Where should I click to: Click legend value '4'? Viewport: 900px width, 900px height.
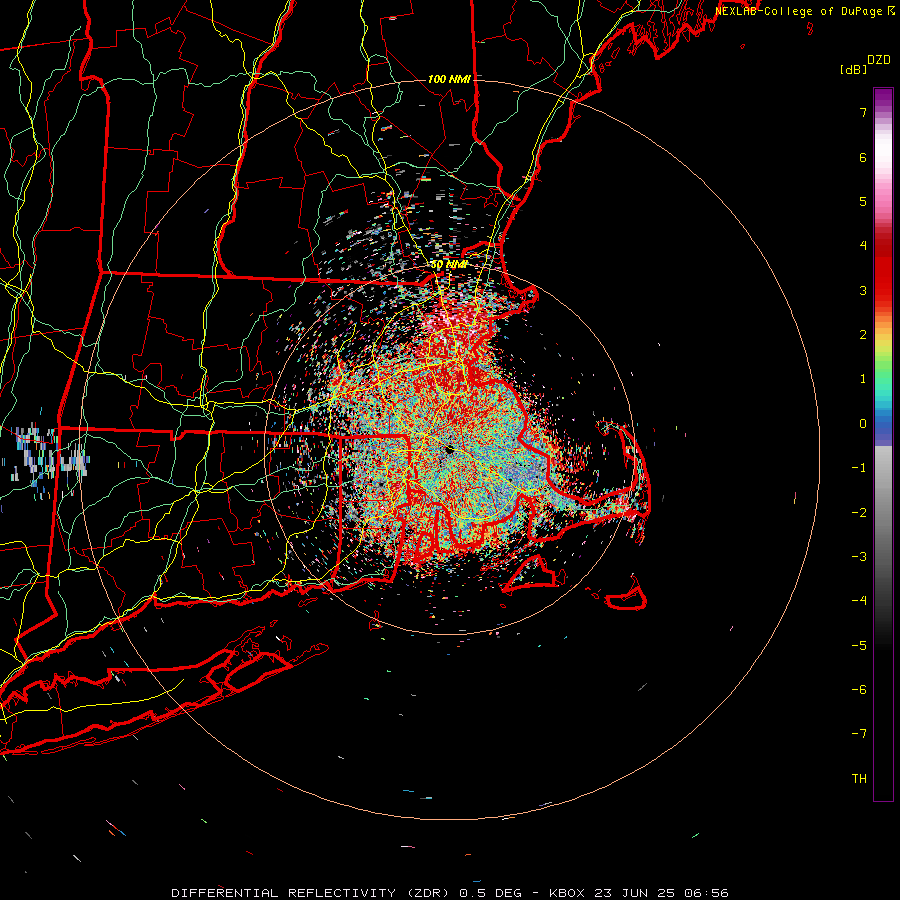pyautogui.click(x=863, y=246)
